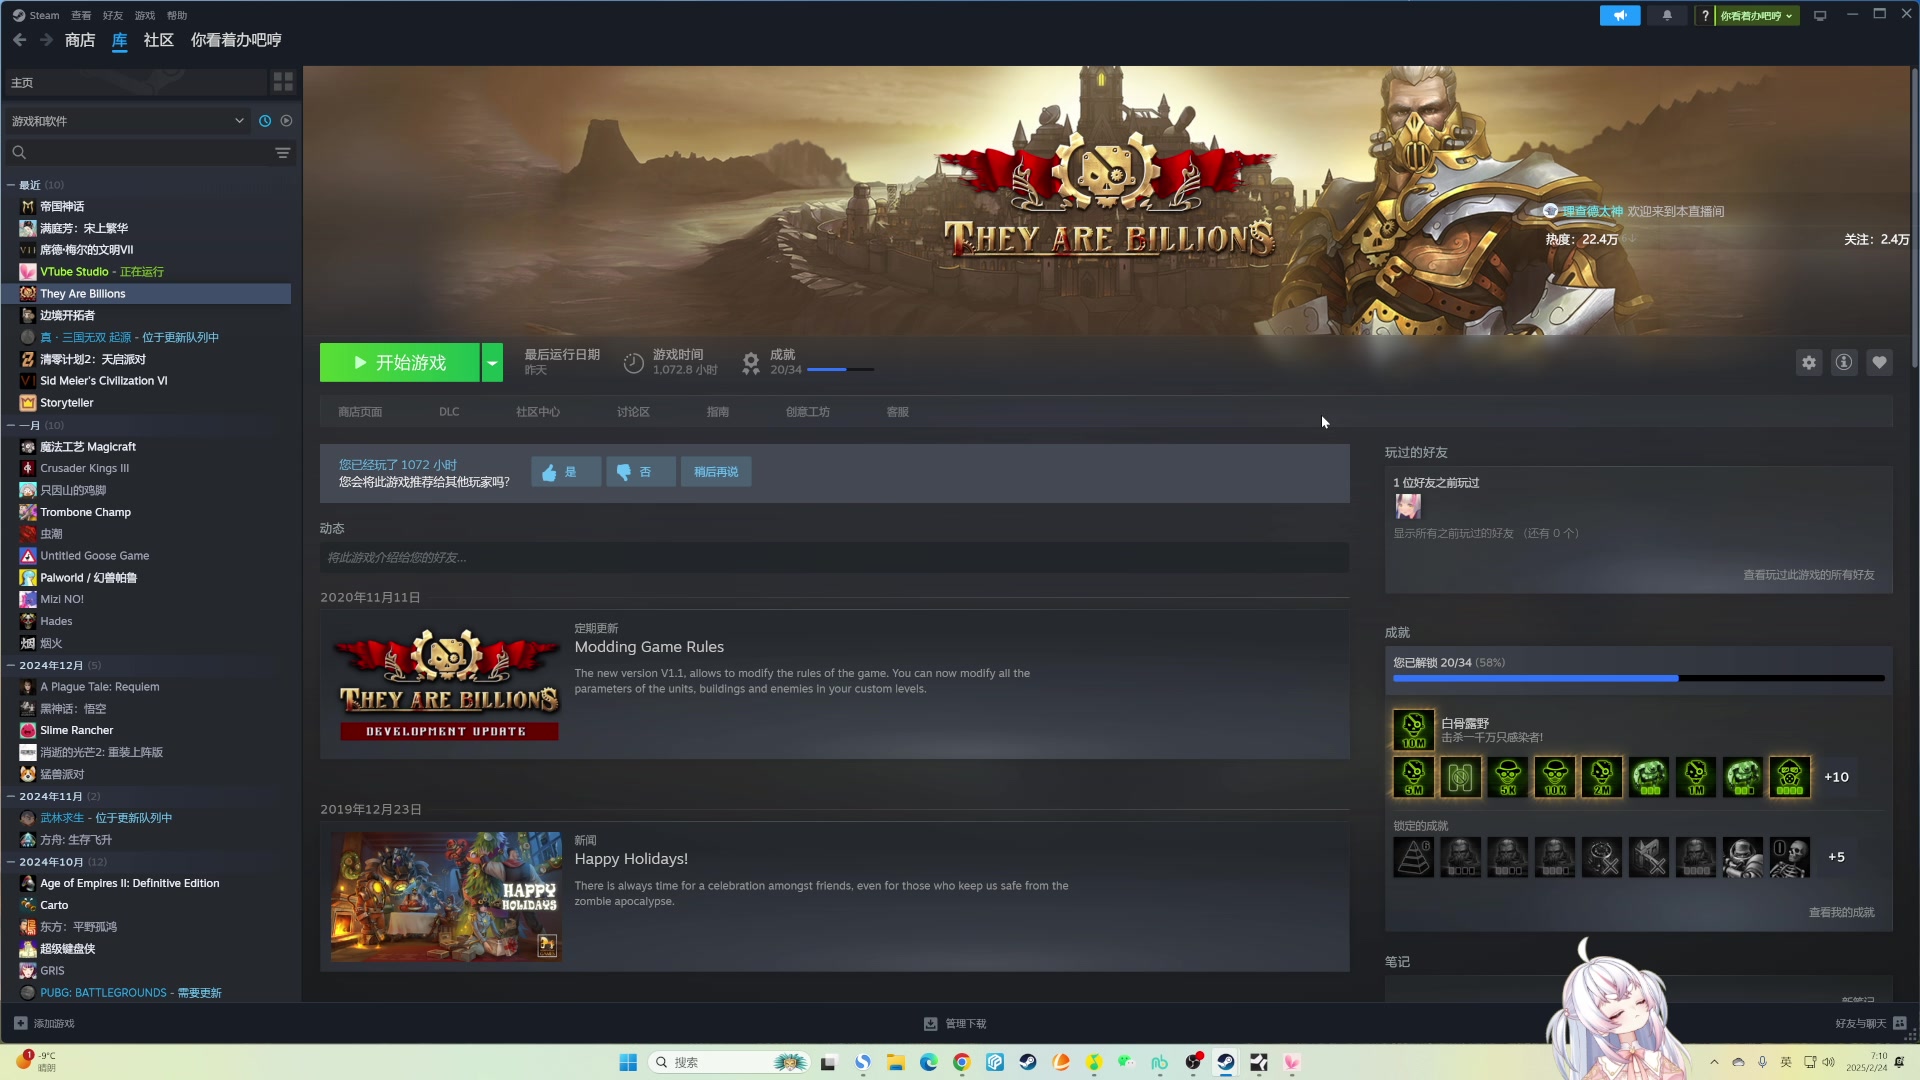Click the File Explorer taskbar icon
This screenshot has width=1920, height=1080.
pos(895,1062)
